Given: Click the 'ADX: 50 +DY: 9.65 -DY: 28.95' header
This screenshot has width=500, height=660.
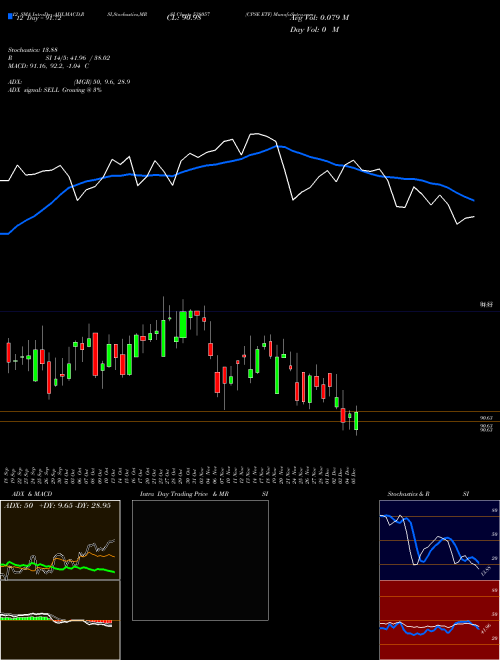Looking at the screenshot, I should tap(57, 505).
